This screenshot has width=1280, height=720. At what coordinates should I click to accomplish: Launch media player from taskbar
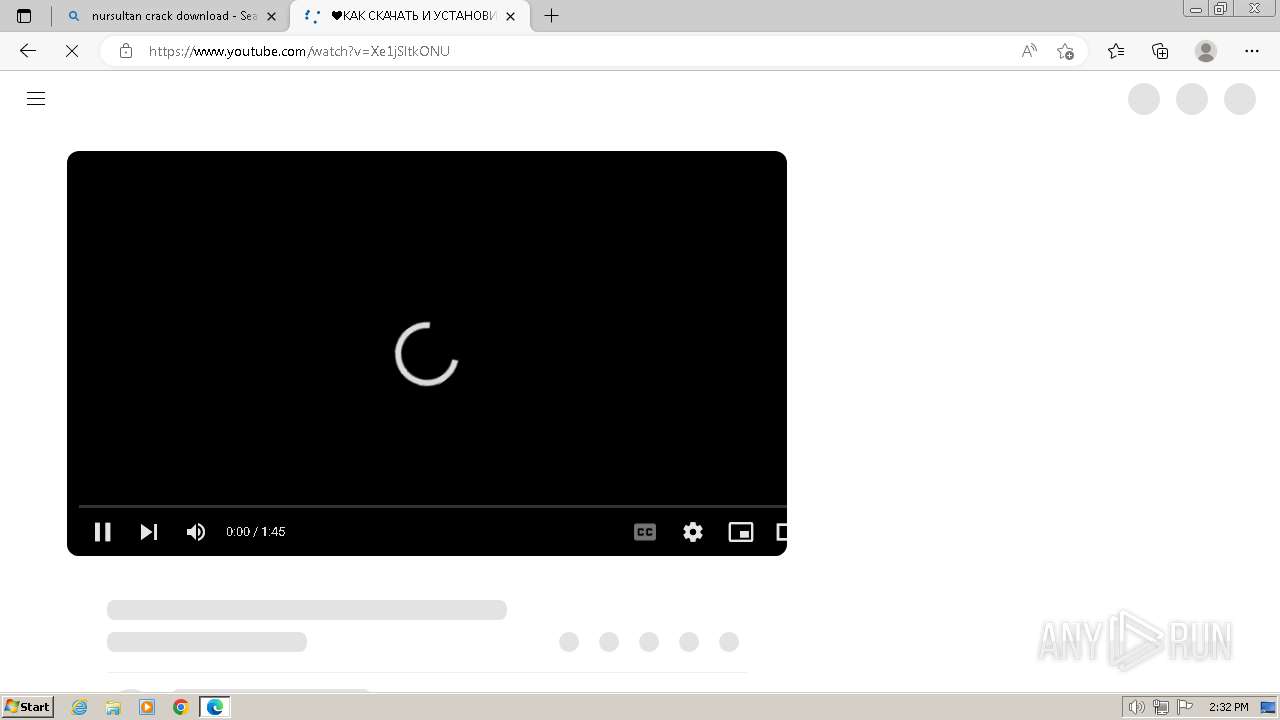147,707
